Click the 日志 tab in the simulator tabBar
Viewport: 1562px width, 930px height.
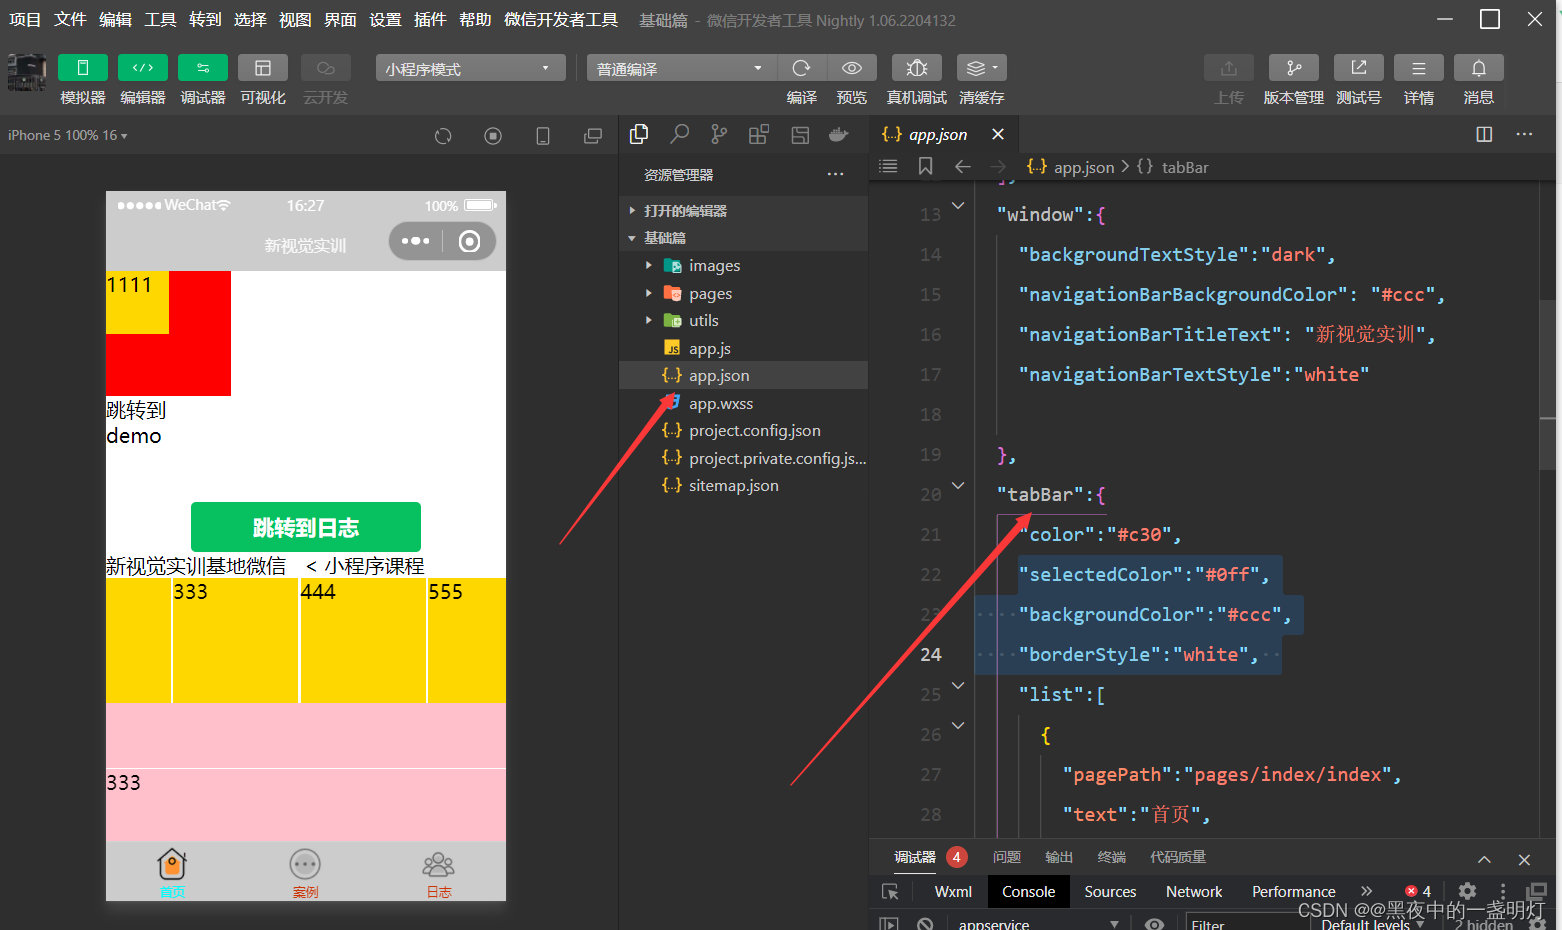[438, 873]
